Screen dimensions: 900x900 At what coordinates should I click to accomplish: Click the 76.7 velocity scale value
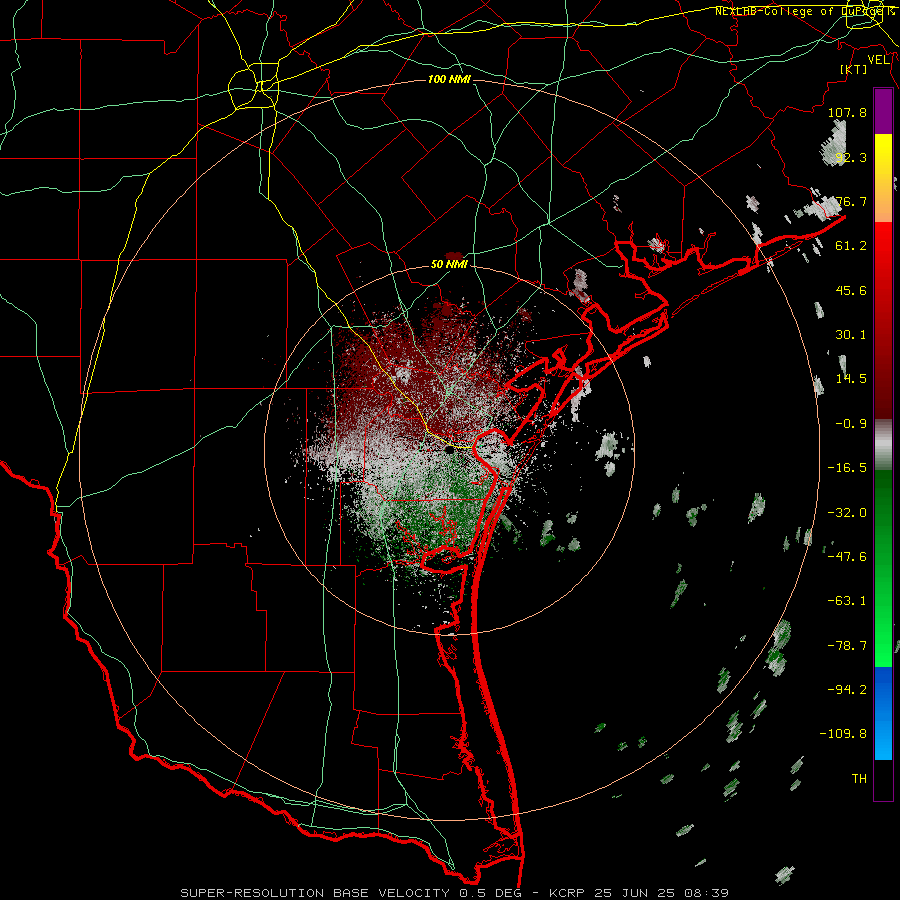click(851, 201)
